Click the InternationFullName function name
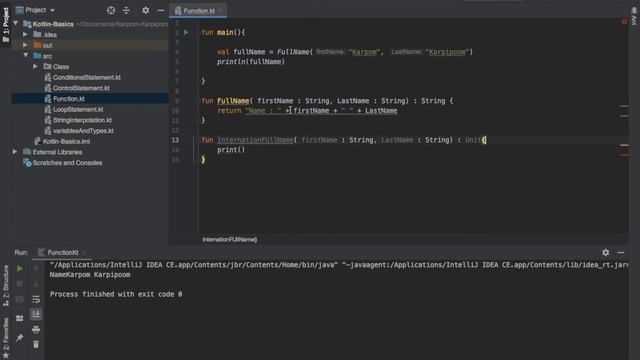The height and width of the screenshot is (360, 640). [x=255, y=140]
